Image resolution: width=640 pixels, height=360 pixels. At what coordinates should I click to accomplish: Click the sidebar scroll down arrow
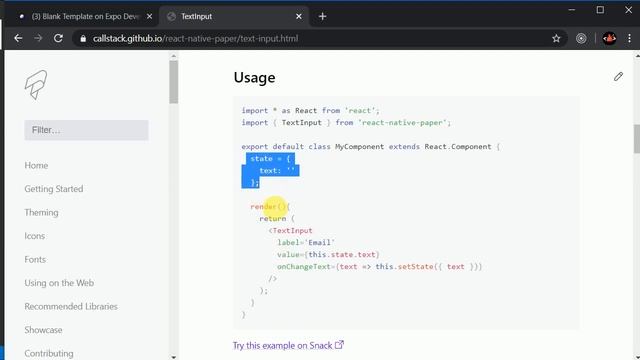[173, 357]
